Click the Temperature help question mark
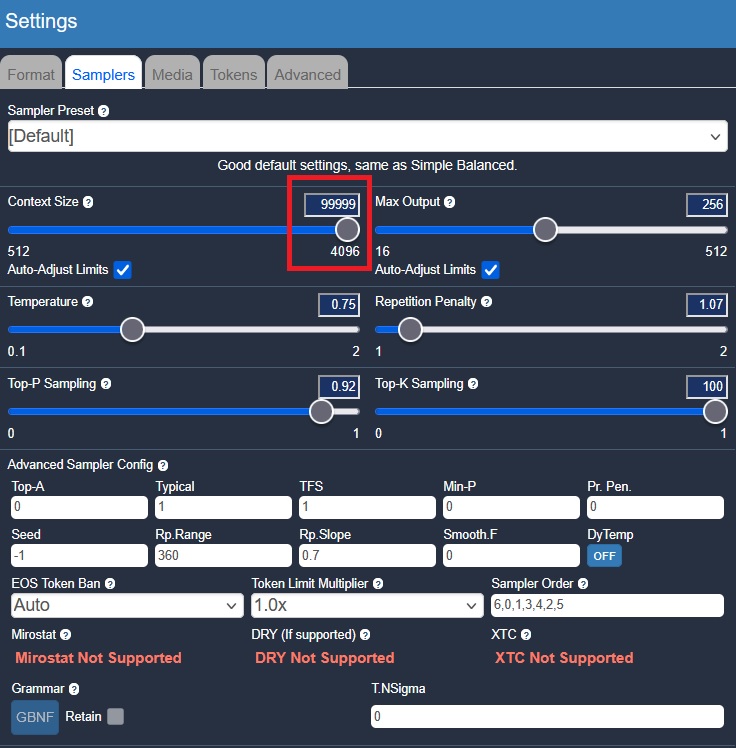736x748 pixels. click(x=87, y=302)
